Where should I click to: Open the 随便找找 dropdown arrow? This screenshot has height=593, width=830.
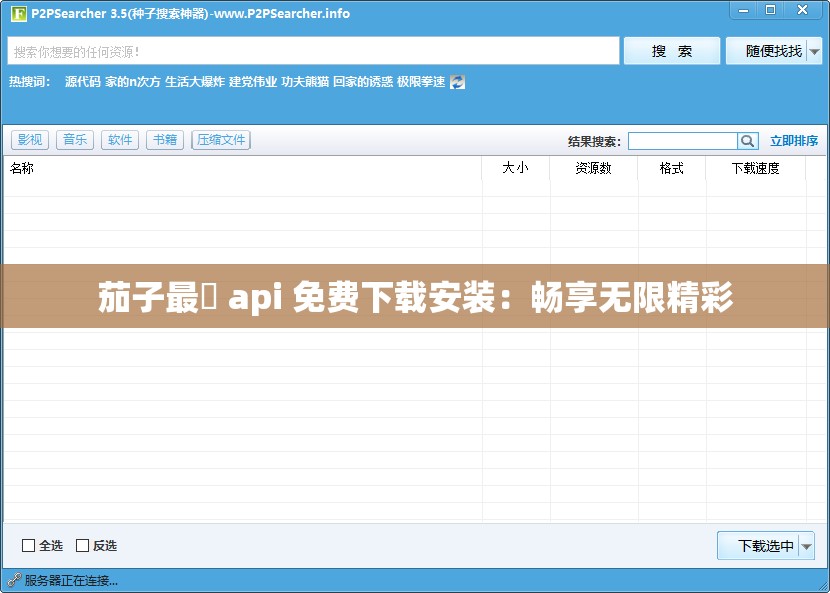(815, 52)
